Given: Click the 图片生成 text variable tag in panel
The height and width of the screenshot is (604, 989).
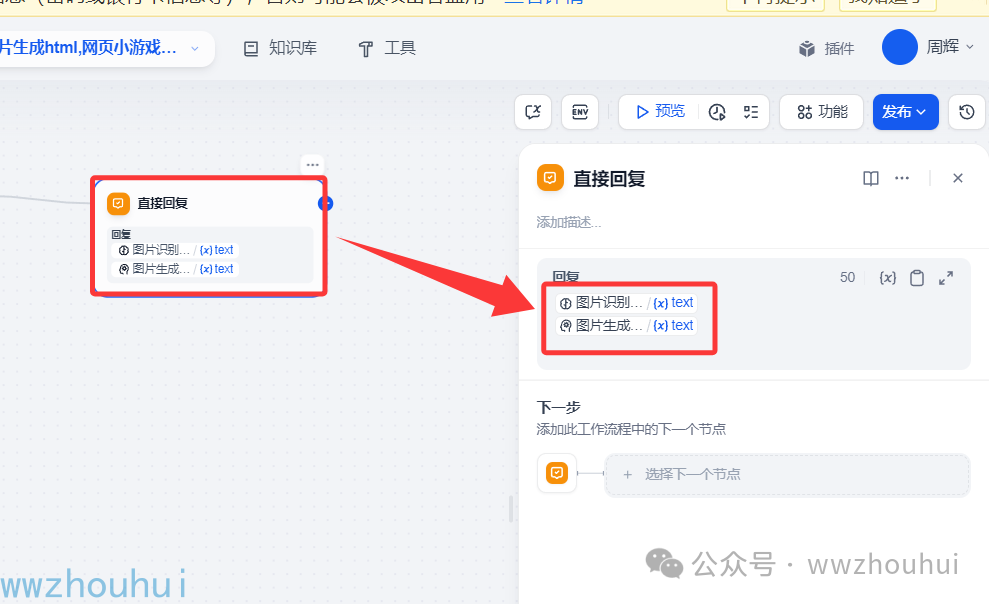Looking at the screenshot, I should pos(626,326).
